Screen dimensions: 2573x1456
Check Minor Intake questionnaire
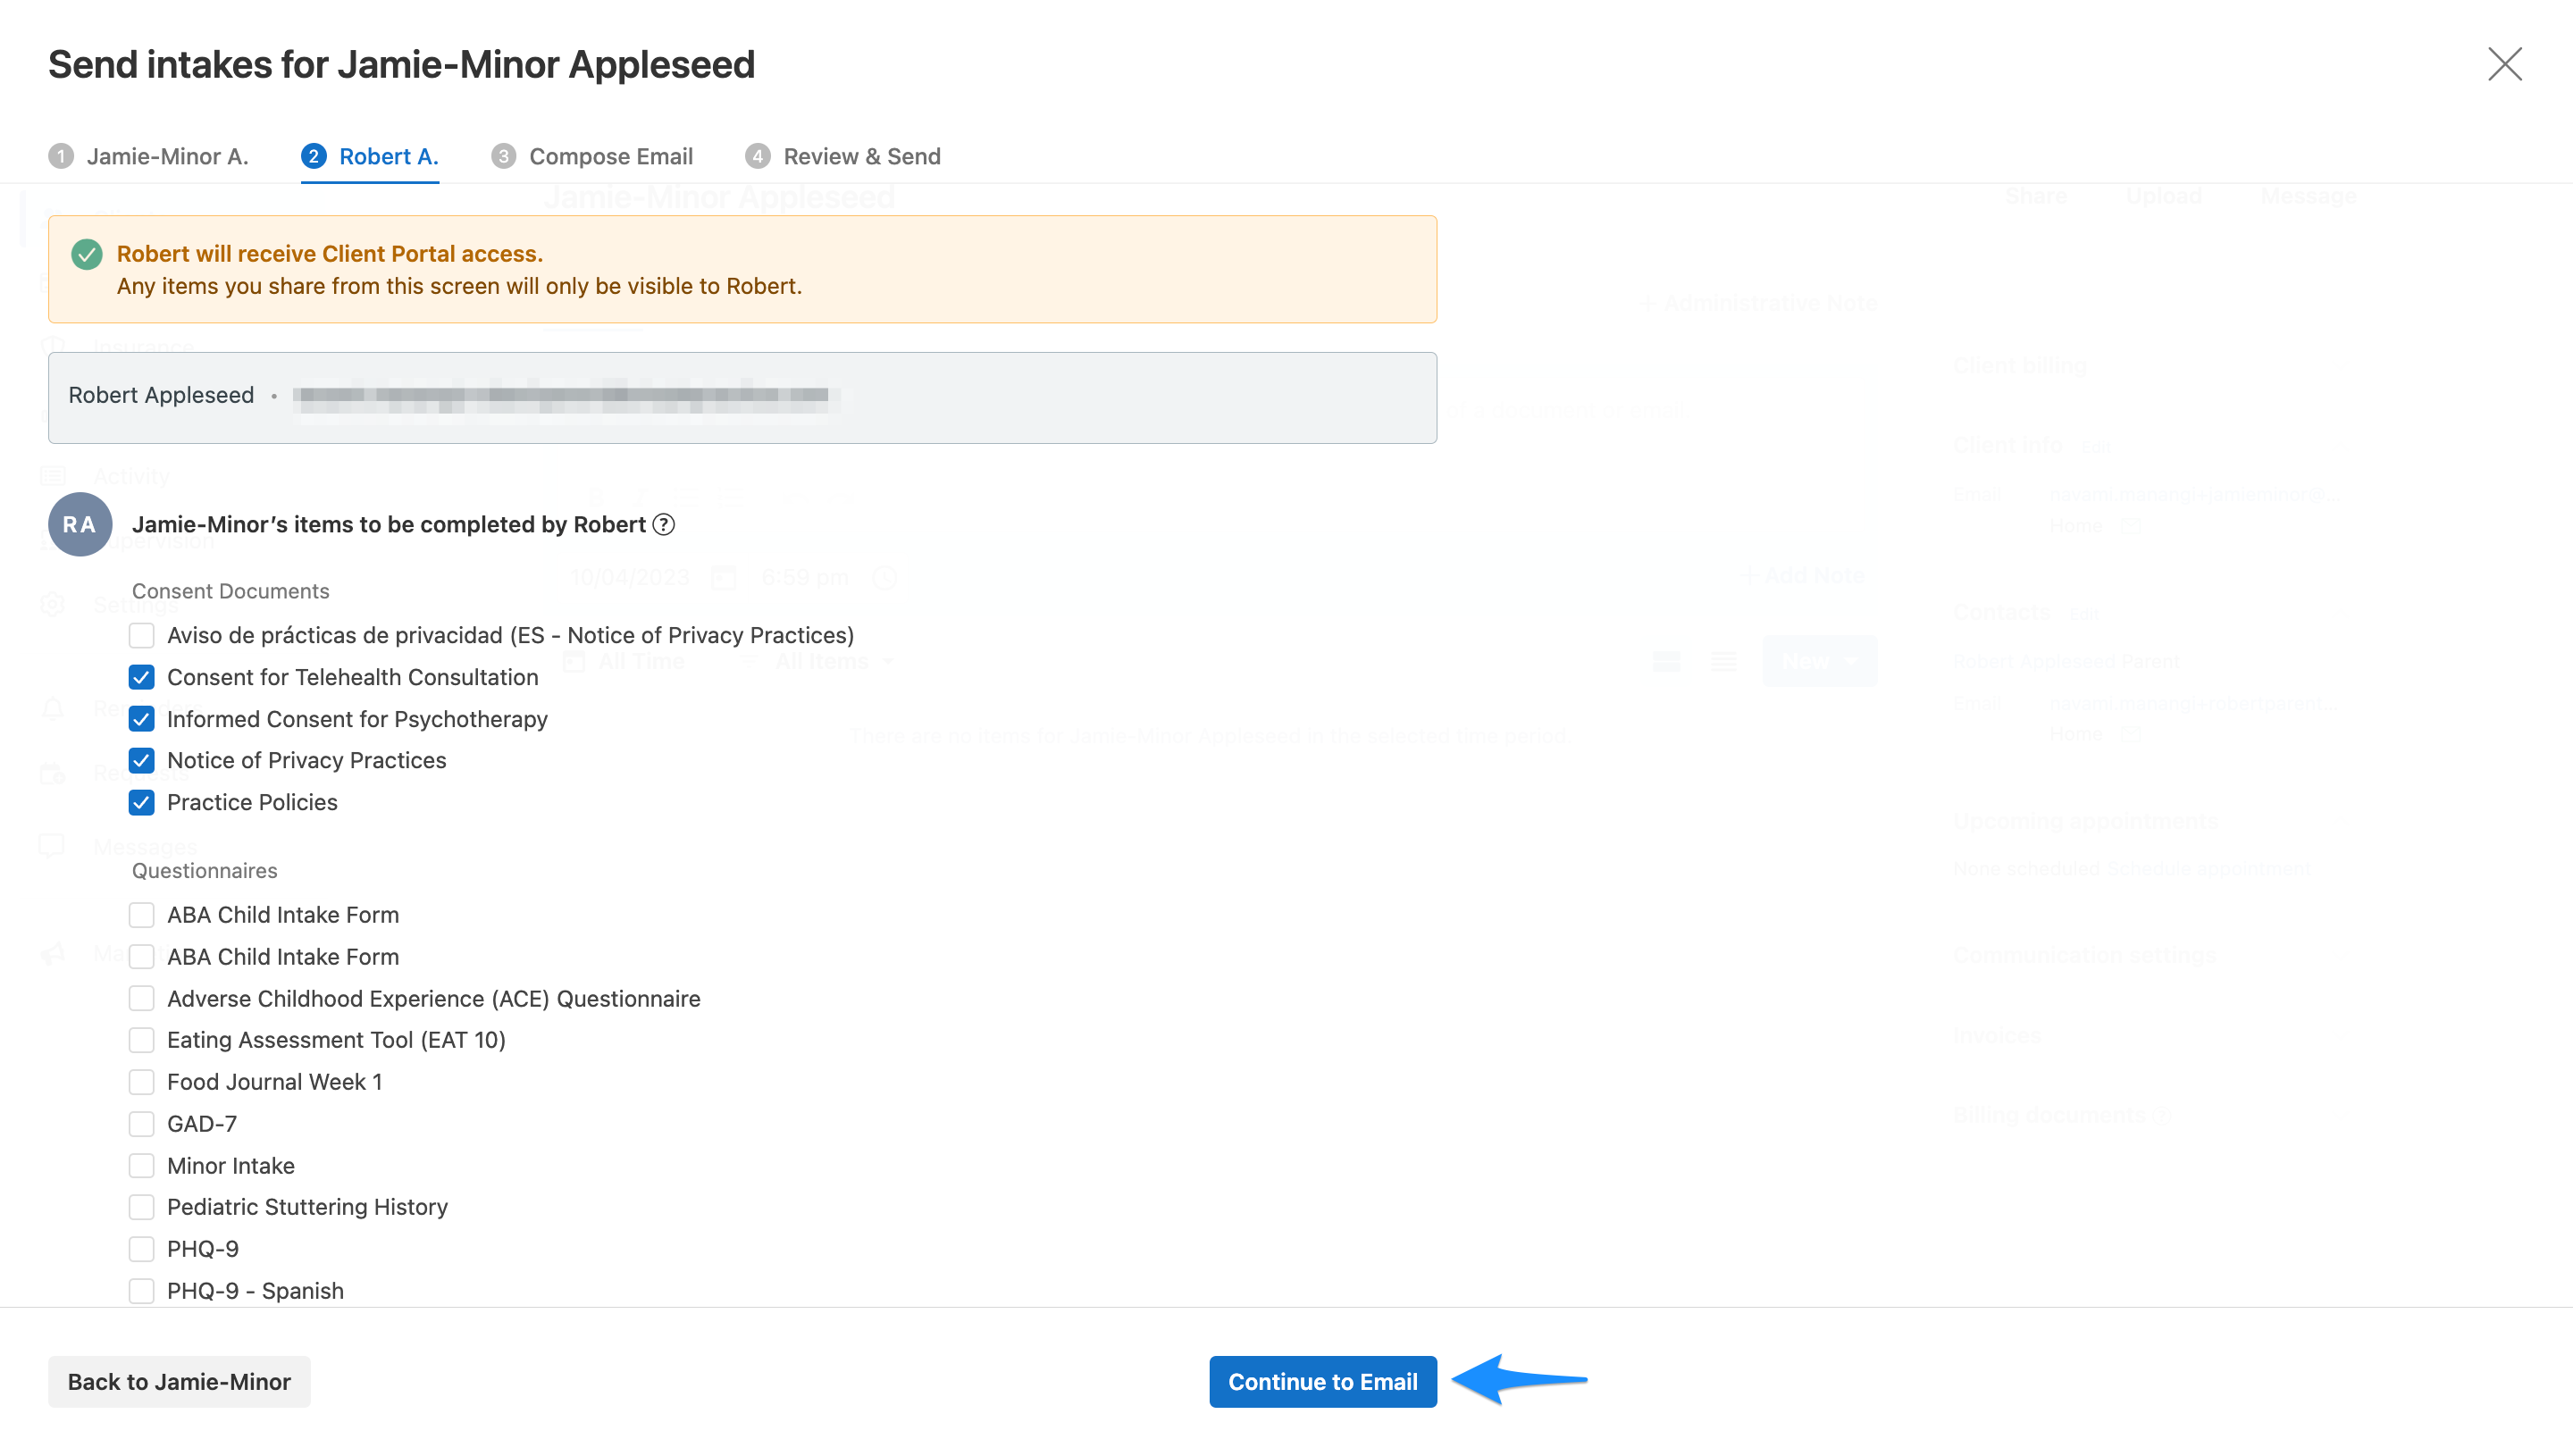click(142, 1166)
